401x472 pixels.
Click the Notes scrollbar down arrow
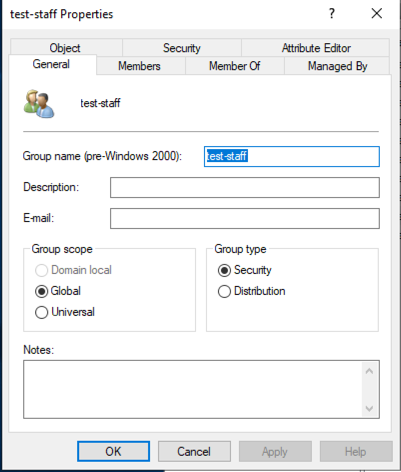pos(369,408)
